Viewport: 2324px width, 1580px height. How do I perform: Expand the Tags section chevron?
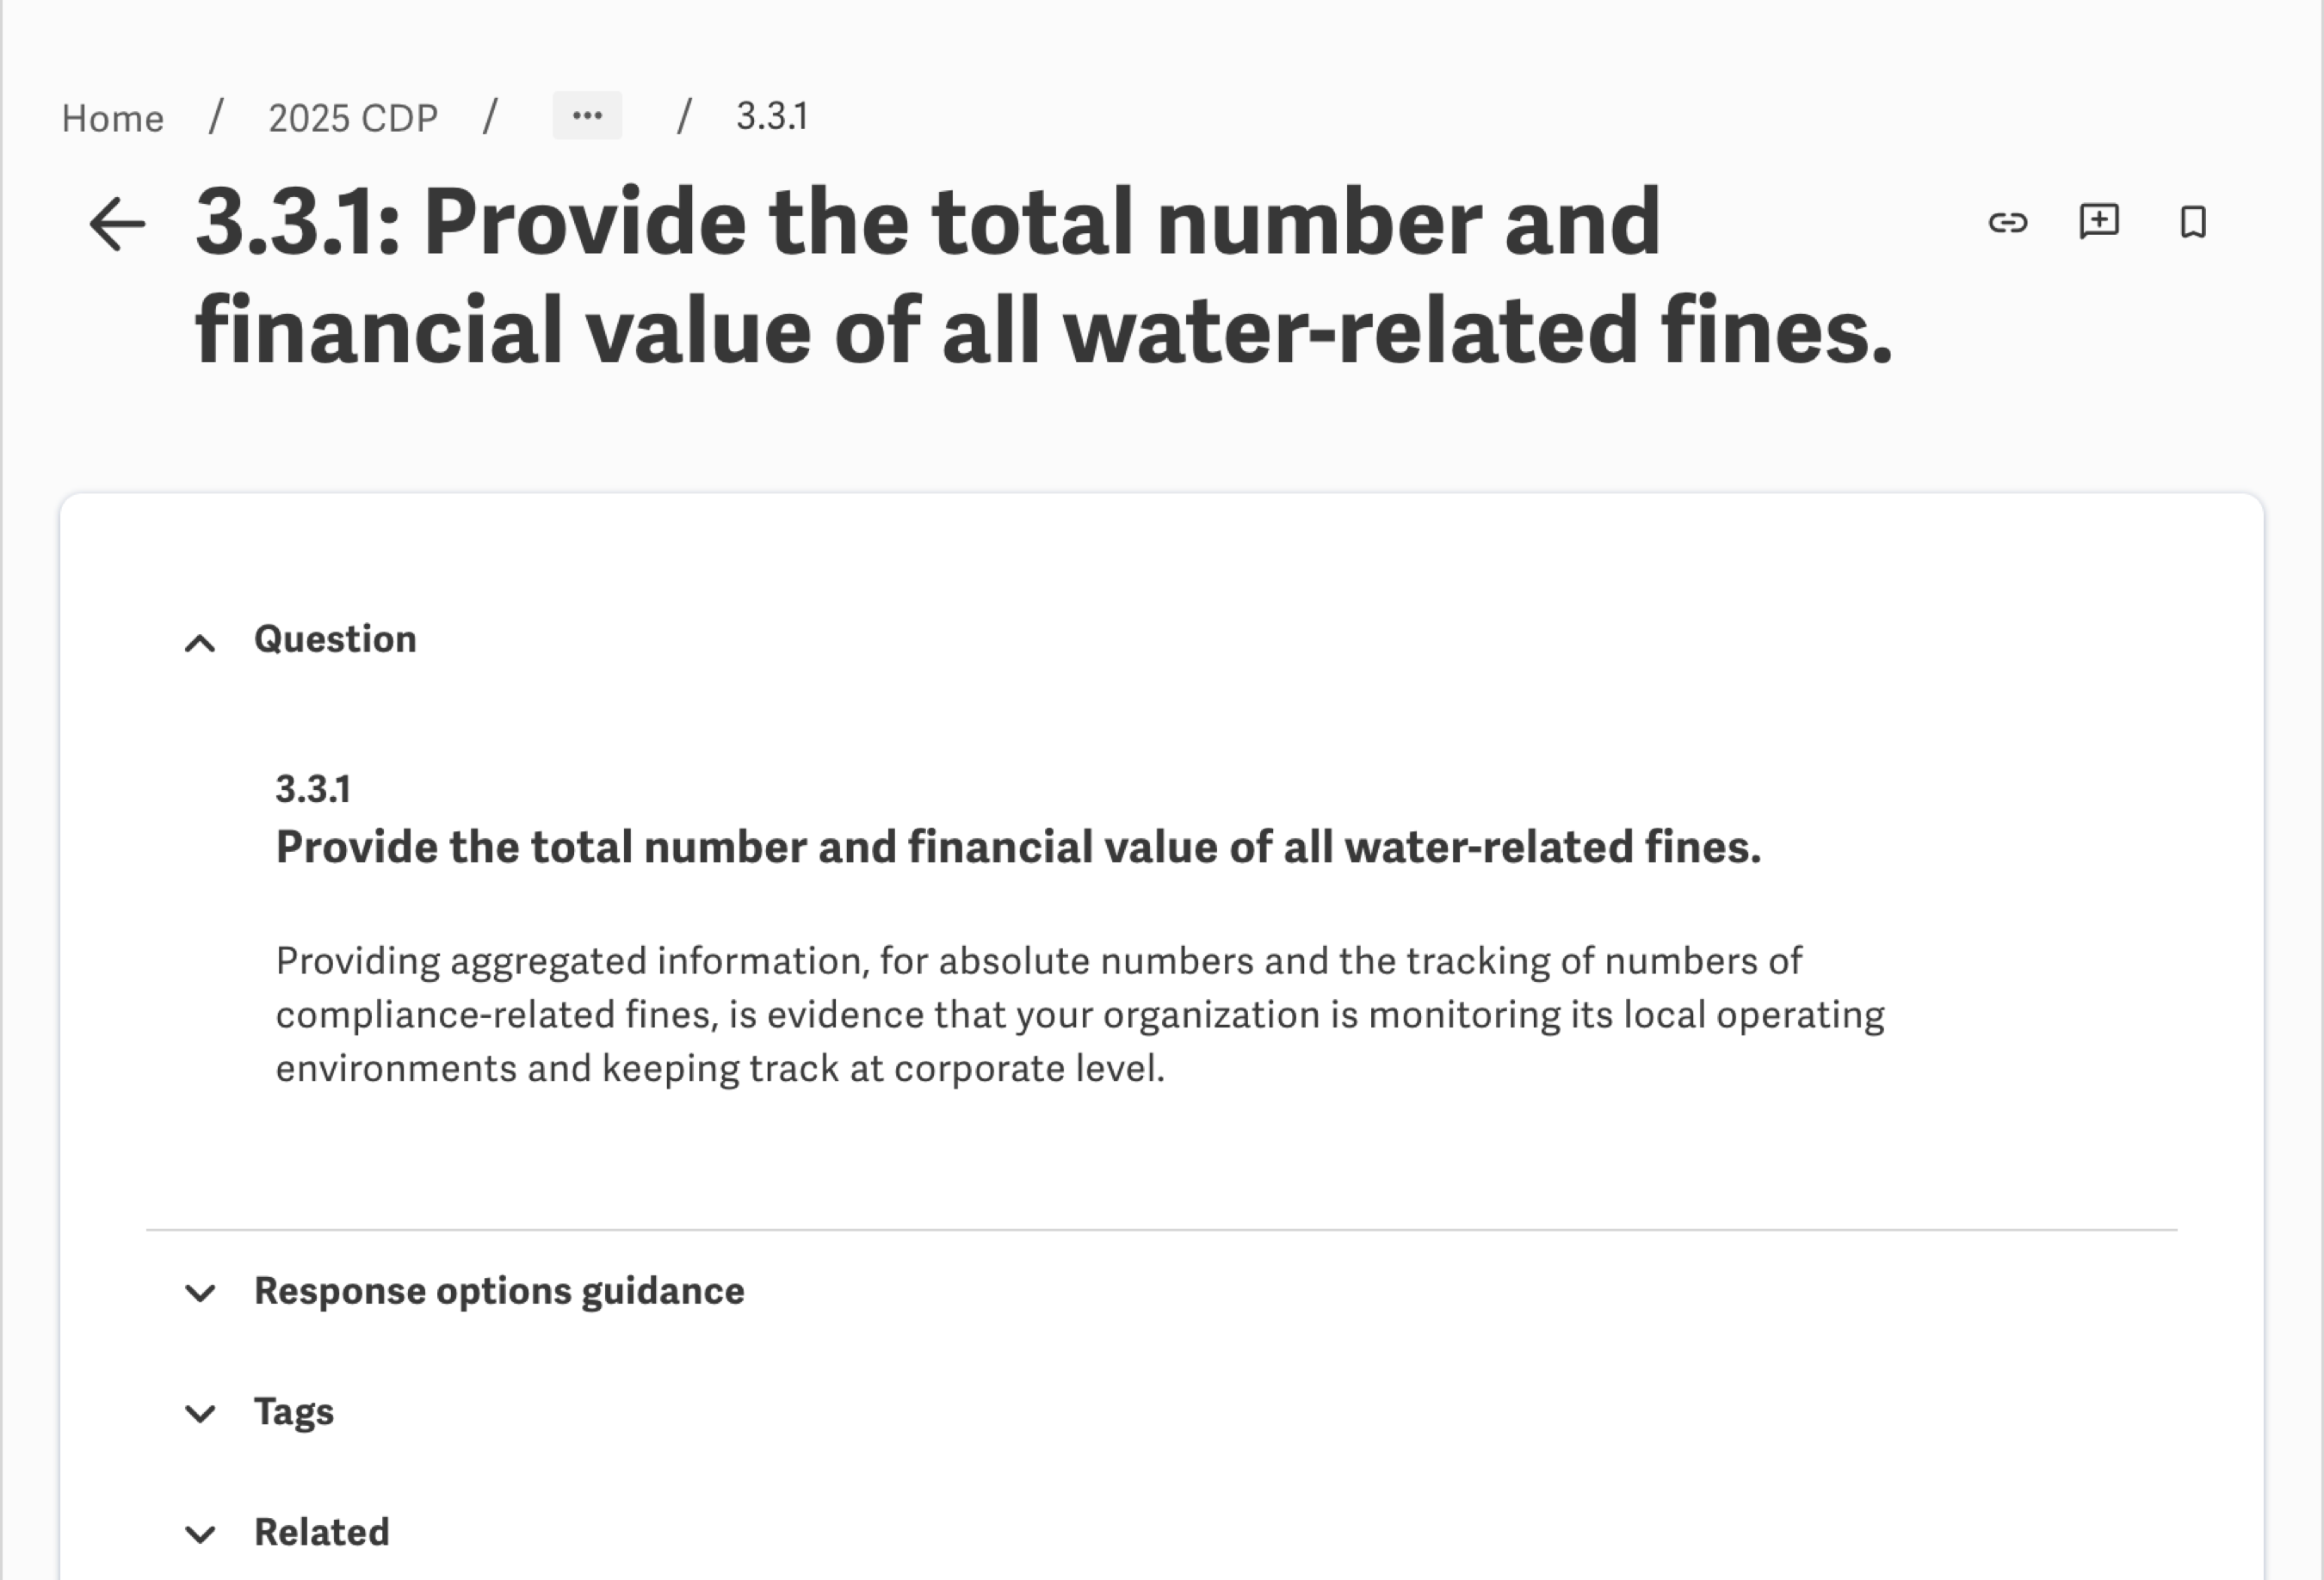point(200,1413)
